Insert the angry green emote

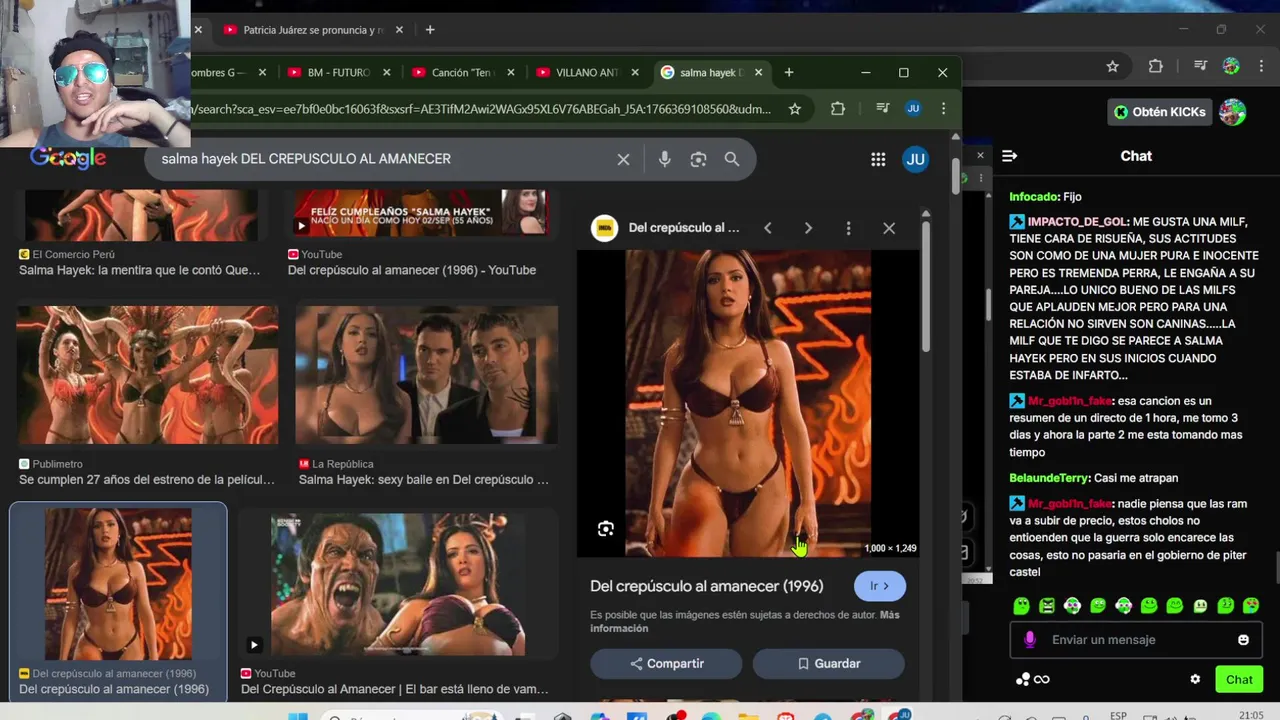[1047, 605]
